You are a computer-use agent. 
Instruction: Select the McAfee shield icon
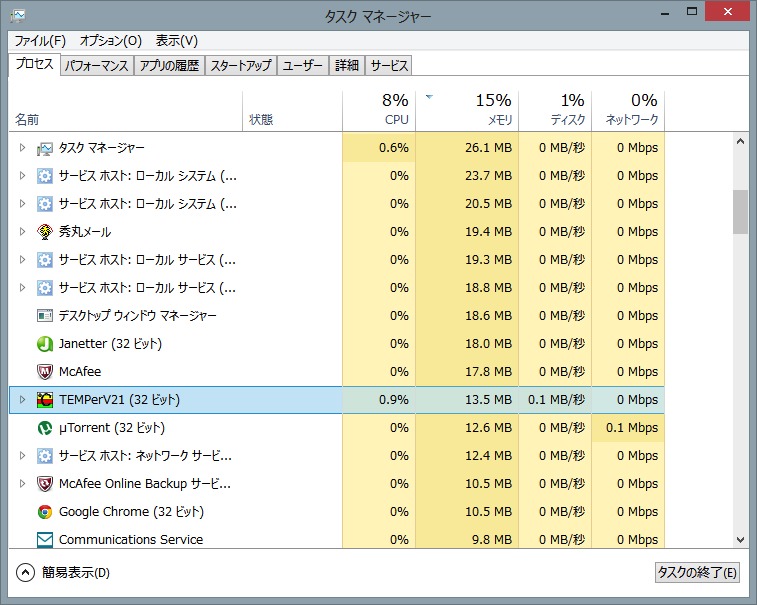pos(45,372)
